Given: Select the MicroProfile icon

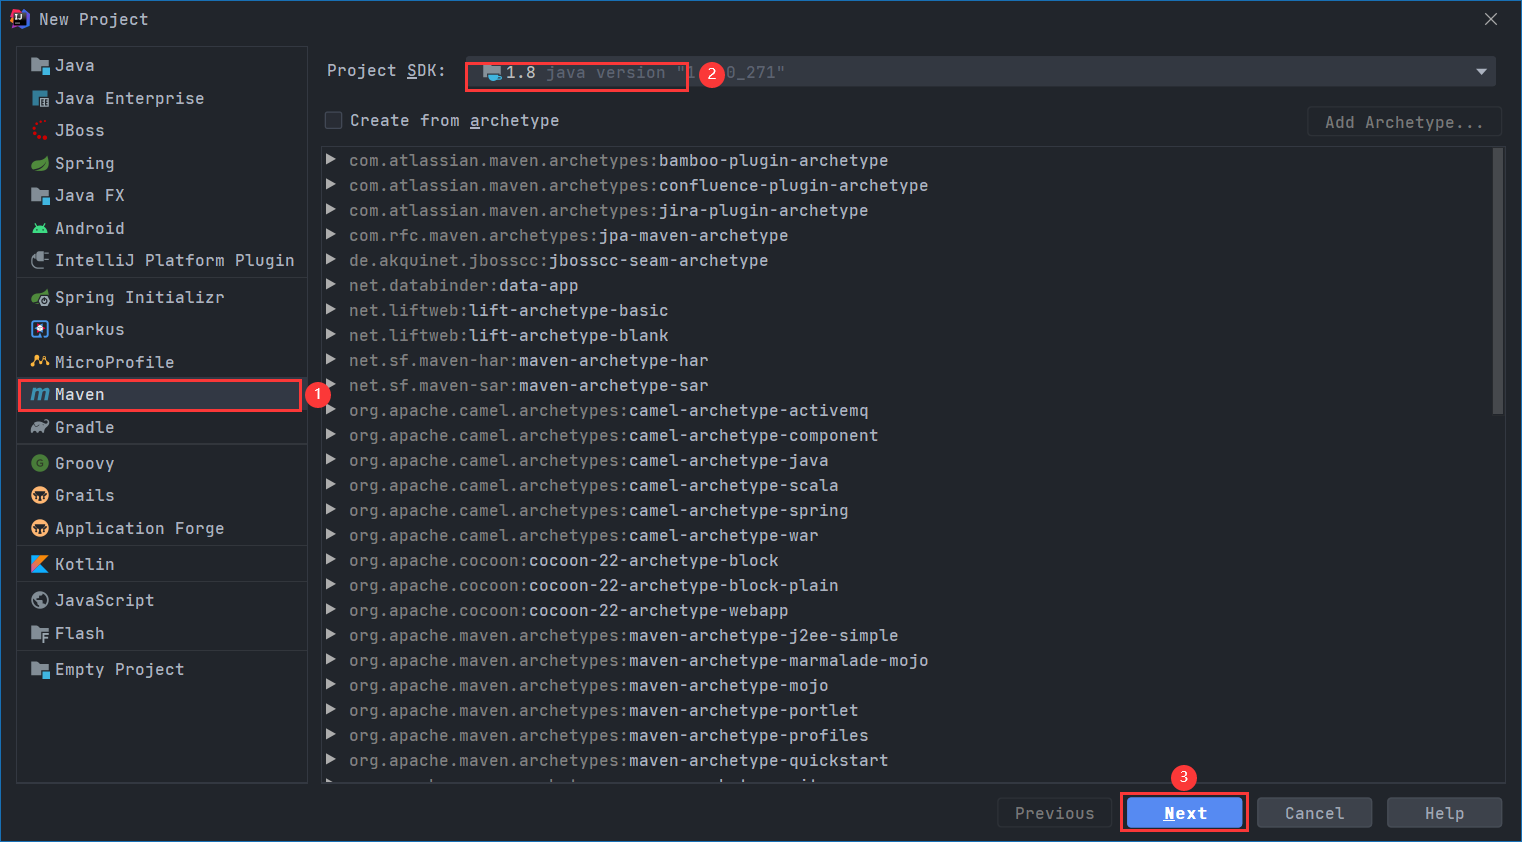Looking at the screenshot, I should click(40, 362).
